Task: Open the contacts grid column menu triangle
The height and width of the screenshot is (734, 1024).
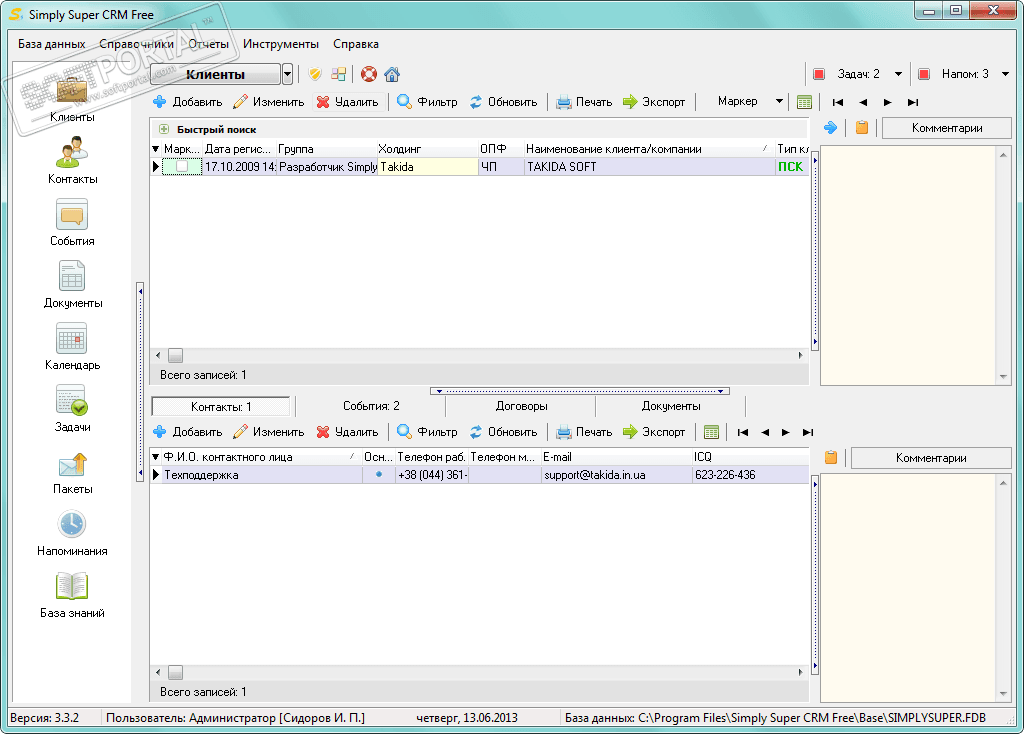Action: [x=155, y=456]
